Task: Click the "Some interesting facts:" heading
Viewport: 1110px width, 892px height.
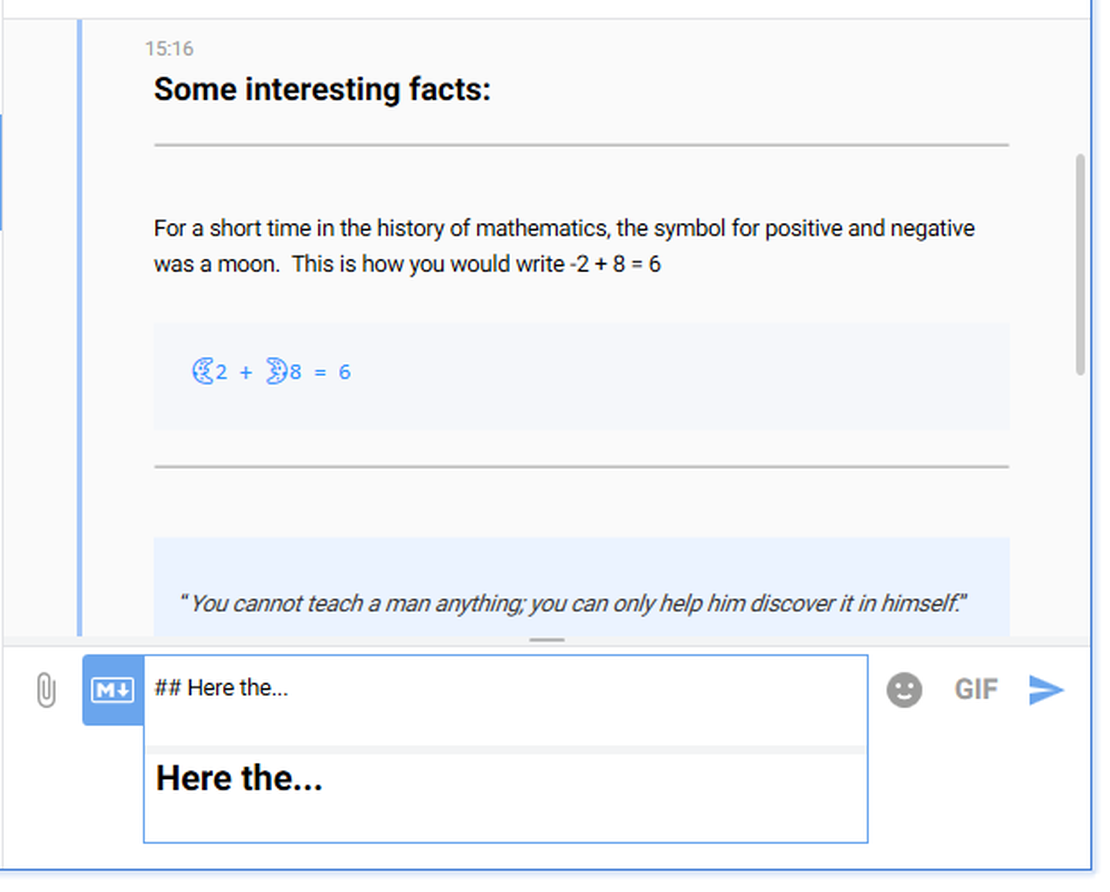Action: 322,90
